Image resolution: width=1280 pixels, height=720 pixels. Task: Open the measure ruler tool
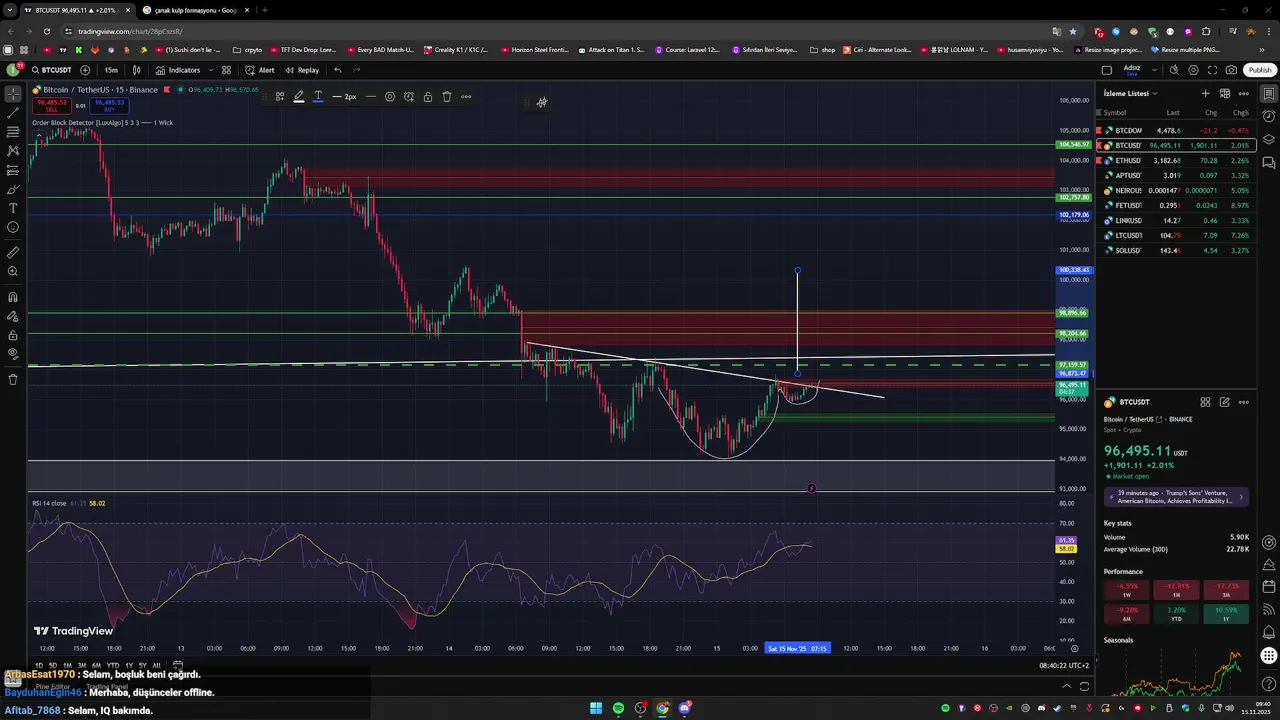click(13, 252)
